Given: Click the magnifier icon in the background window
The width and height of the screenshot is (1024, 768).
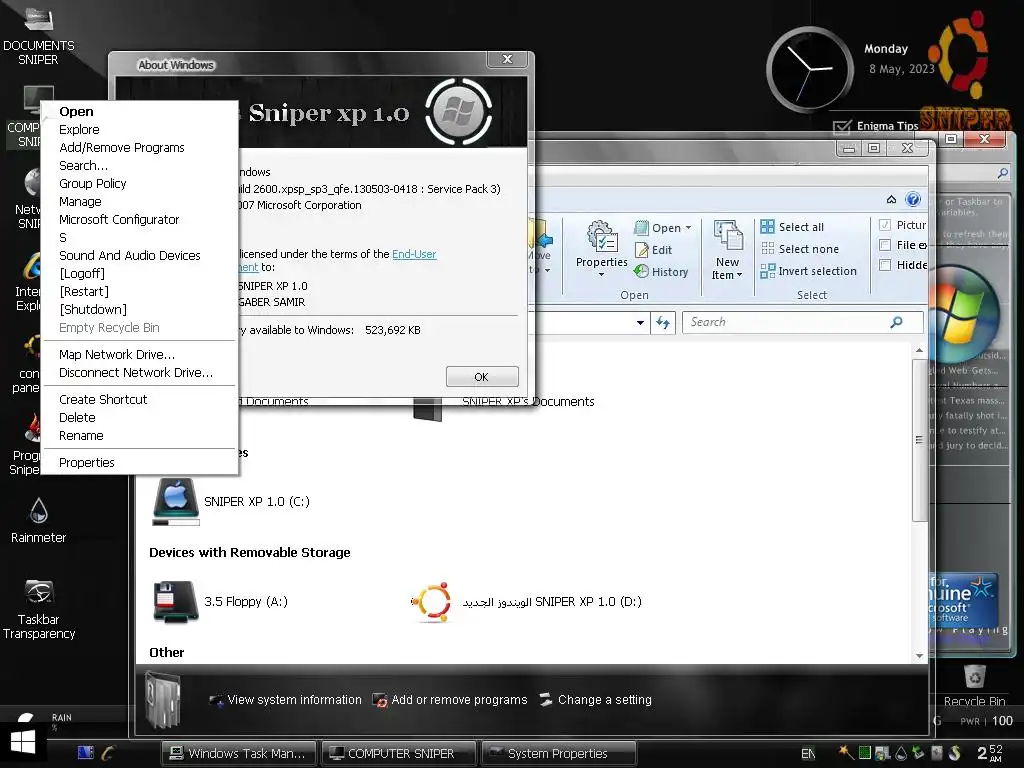Looking at the screenshot, I should coord(1002,173).
